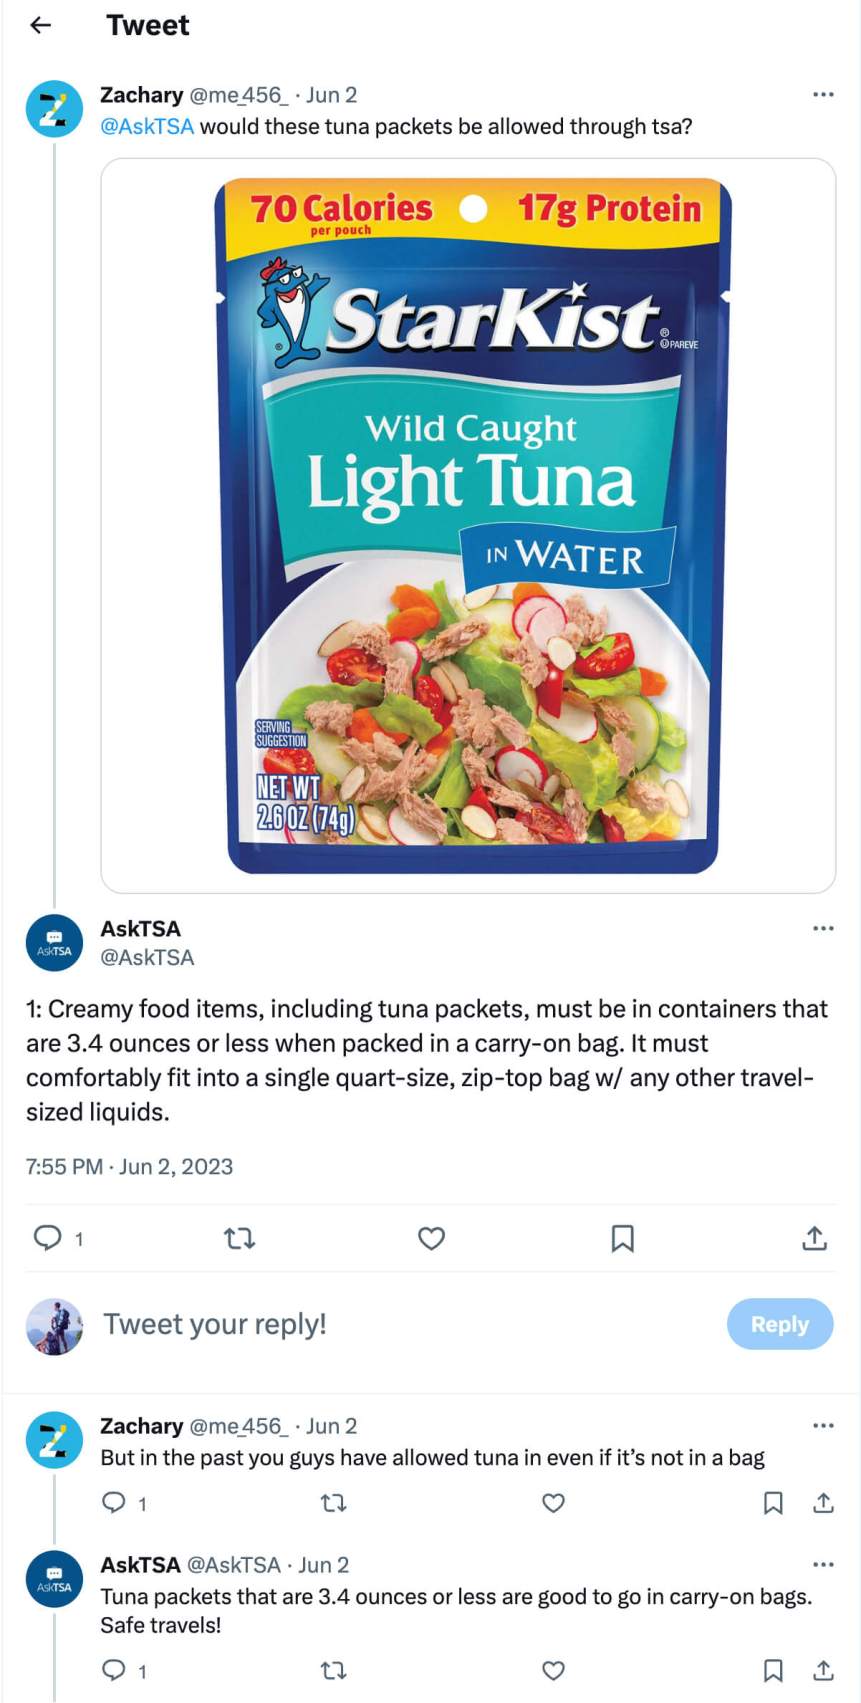
Task: Share the final AskTSA safe travels reply
Action: pos(823,1670)
